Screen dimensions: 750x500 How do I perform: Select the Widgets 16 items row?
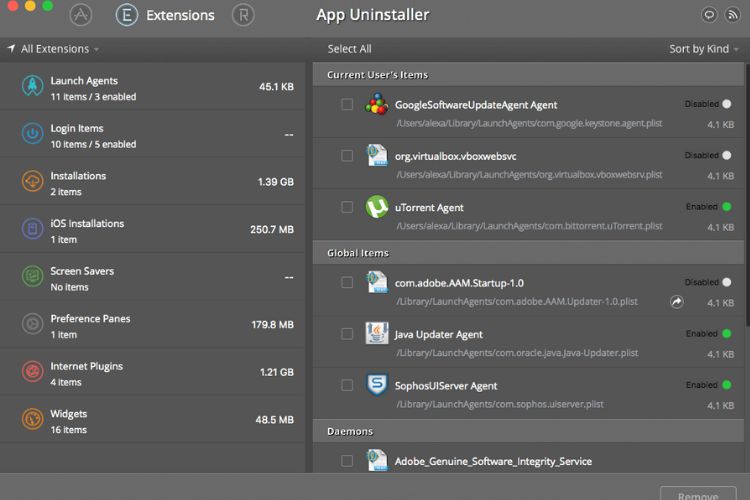pos(153,420)
